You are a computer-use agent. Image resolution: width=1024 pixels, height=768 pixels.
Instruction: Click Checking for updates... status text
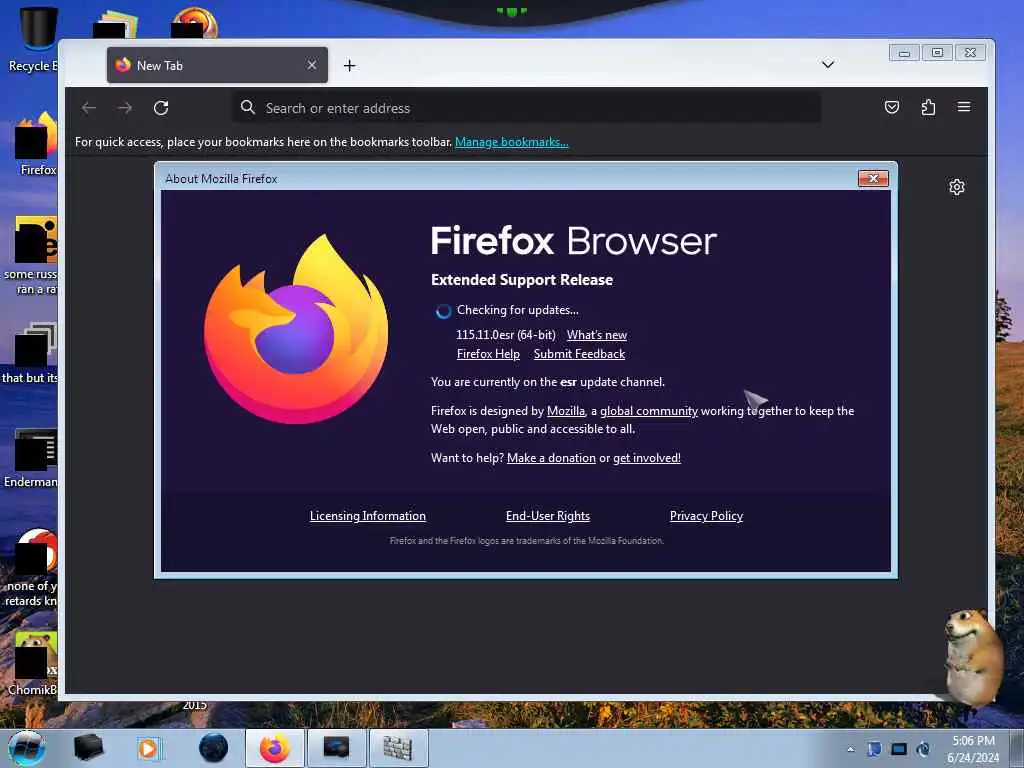click(517, 310)
